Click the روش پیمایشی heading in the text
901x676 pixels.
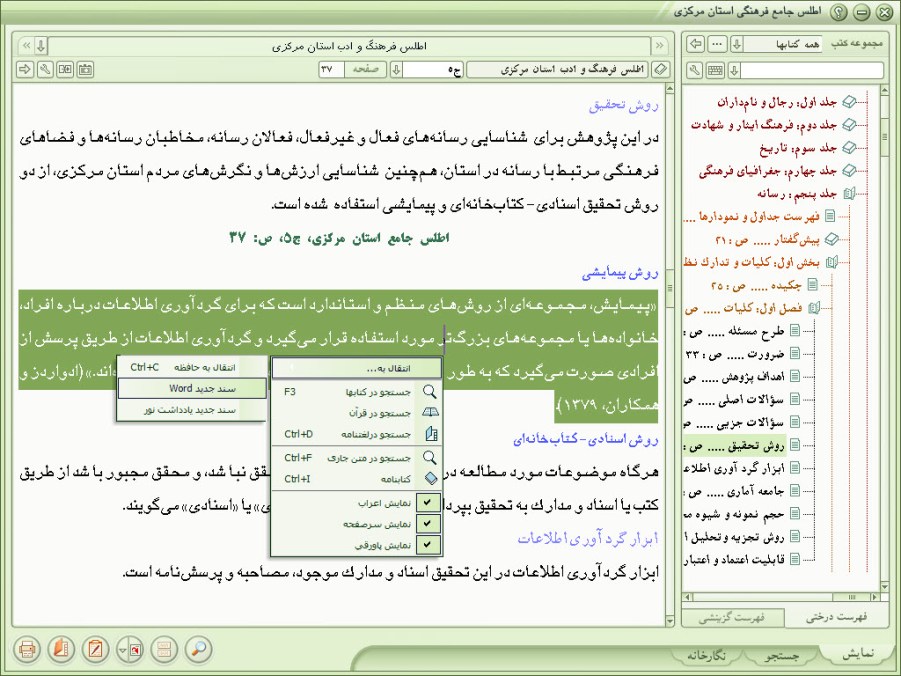coord(619,274)
